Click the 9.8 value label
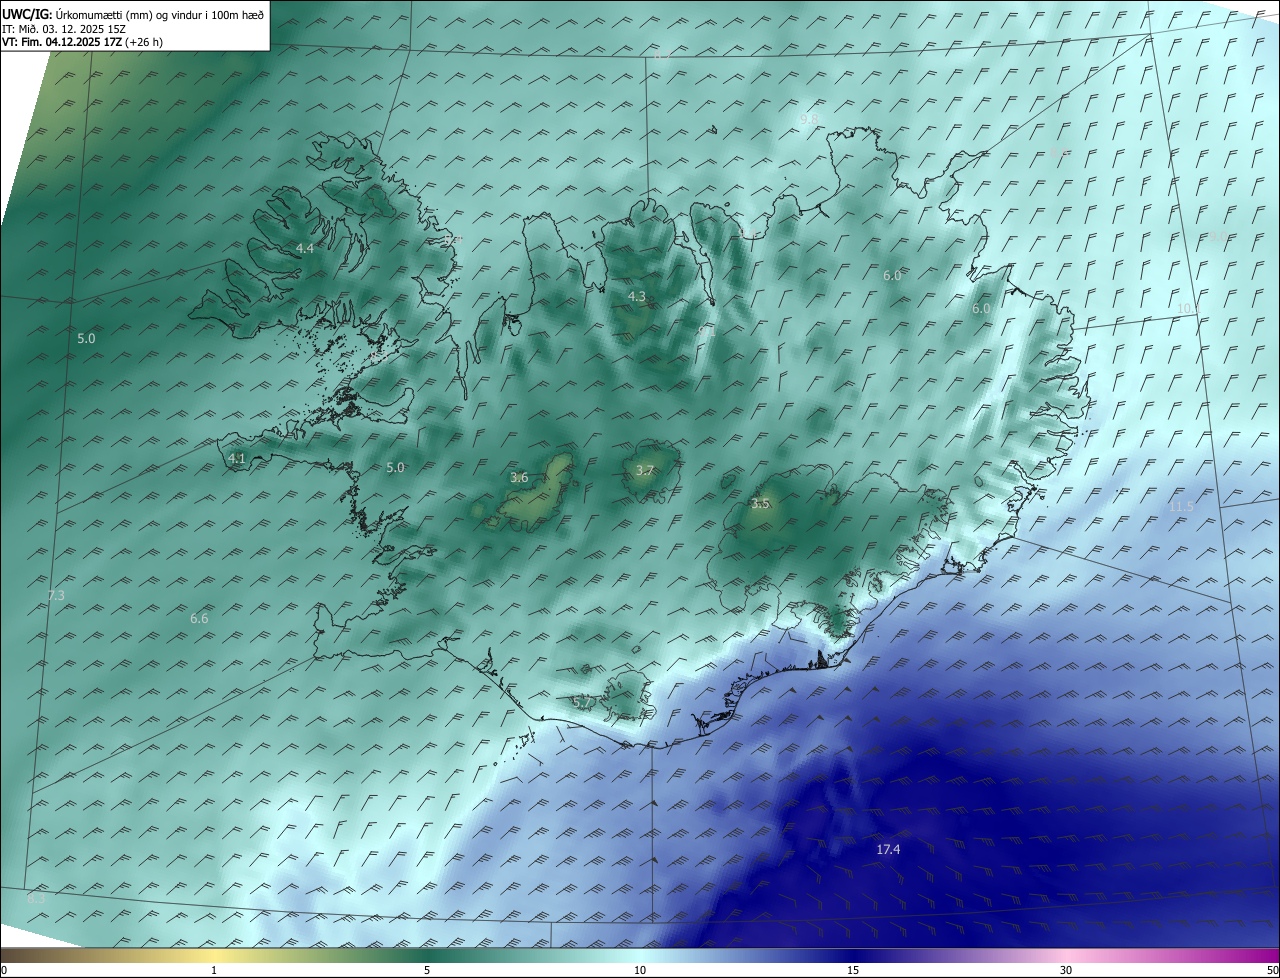 point(809,119)
